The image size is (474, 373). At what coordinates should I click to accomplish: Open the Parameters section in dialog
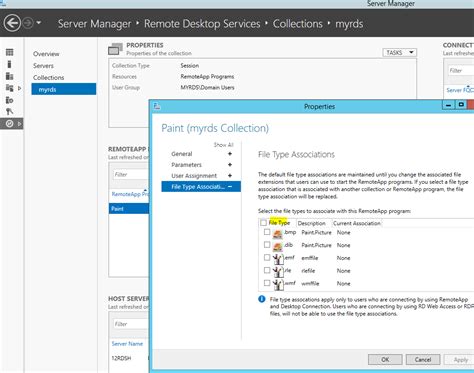pyautogui.click(x=186, y=165)
